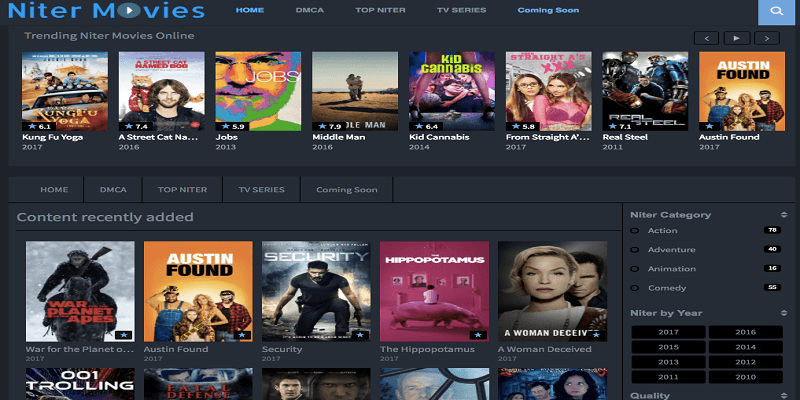Click star rating on Kung Fu Yoga

click(39, 126)
